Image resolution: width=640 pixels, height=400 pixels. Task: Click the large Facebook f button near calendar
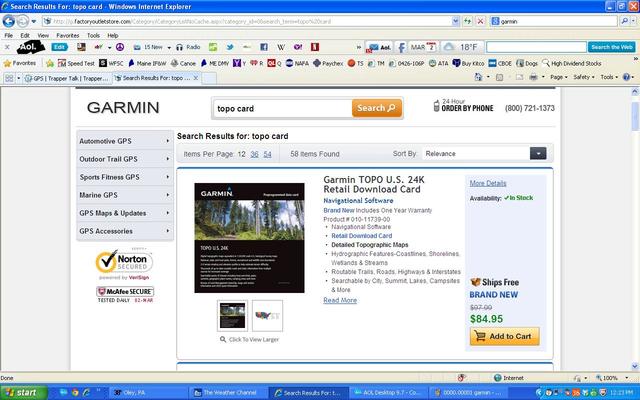coord(401,47)
